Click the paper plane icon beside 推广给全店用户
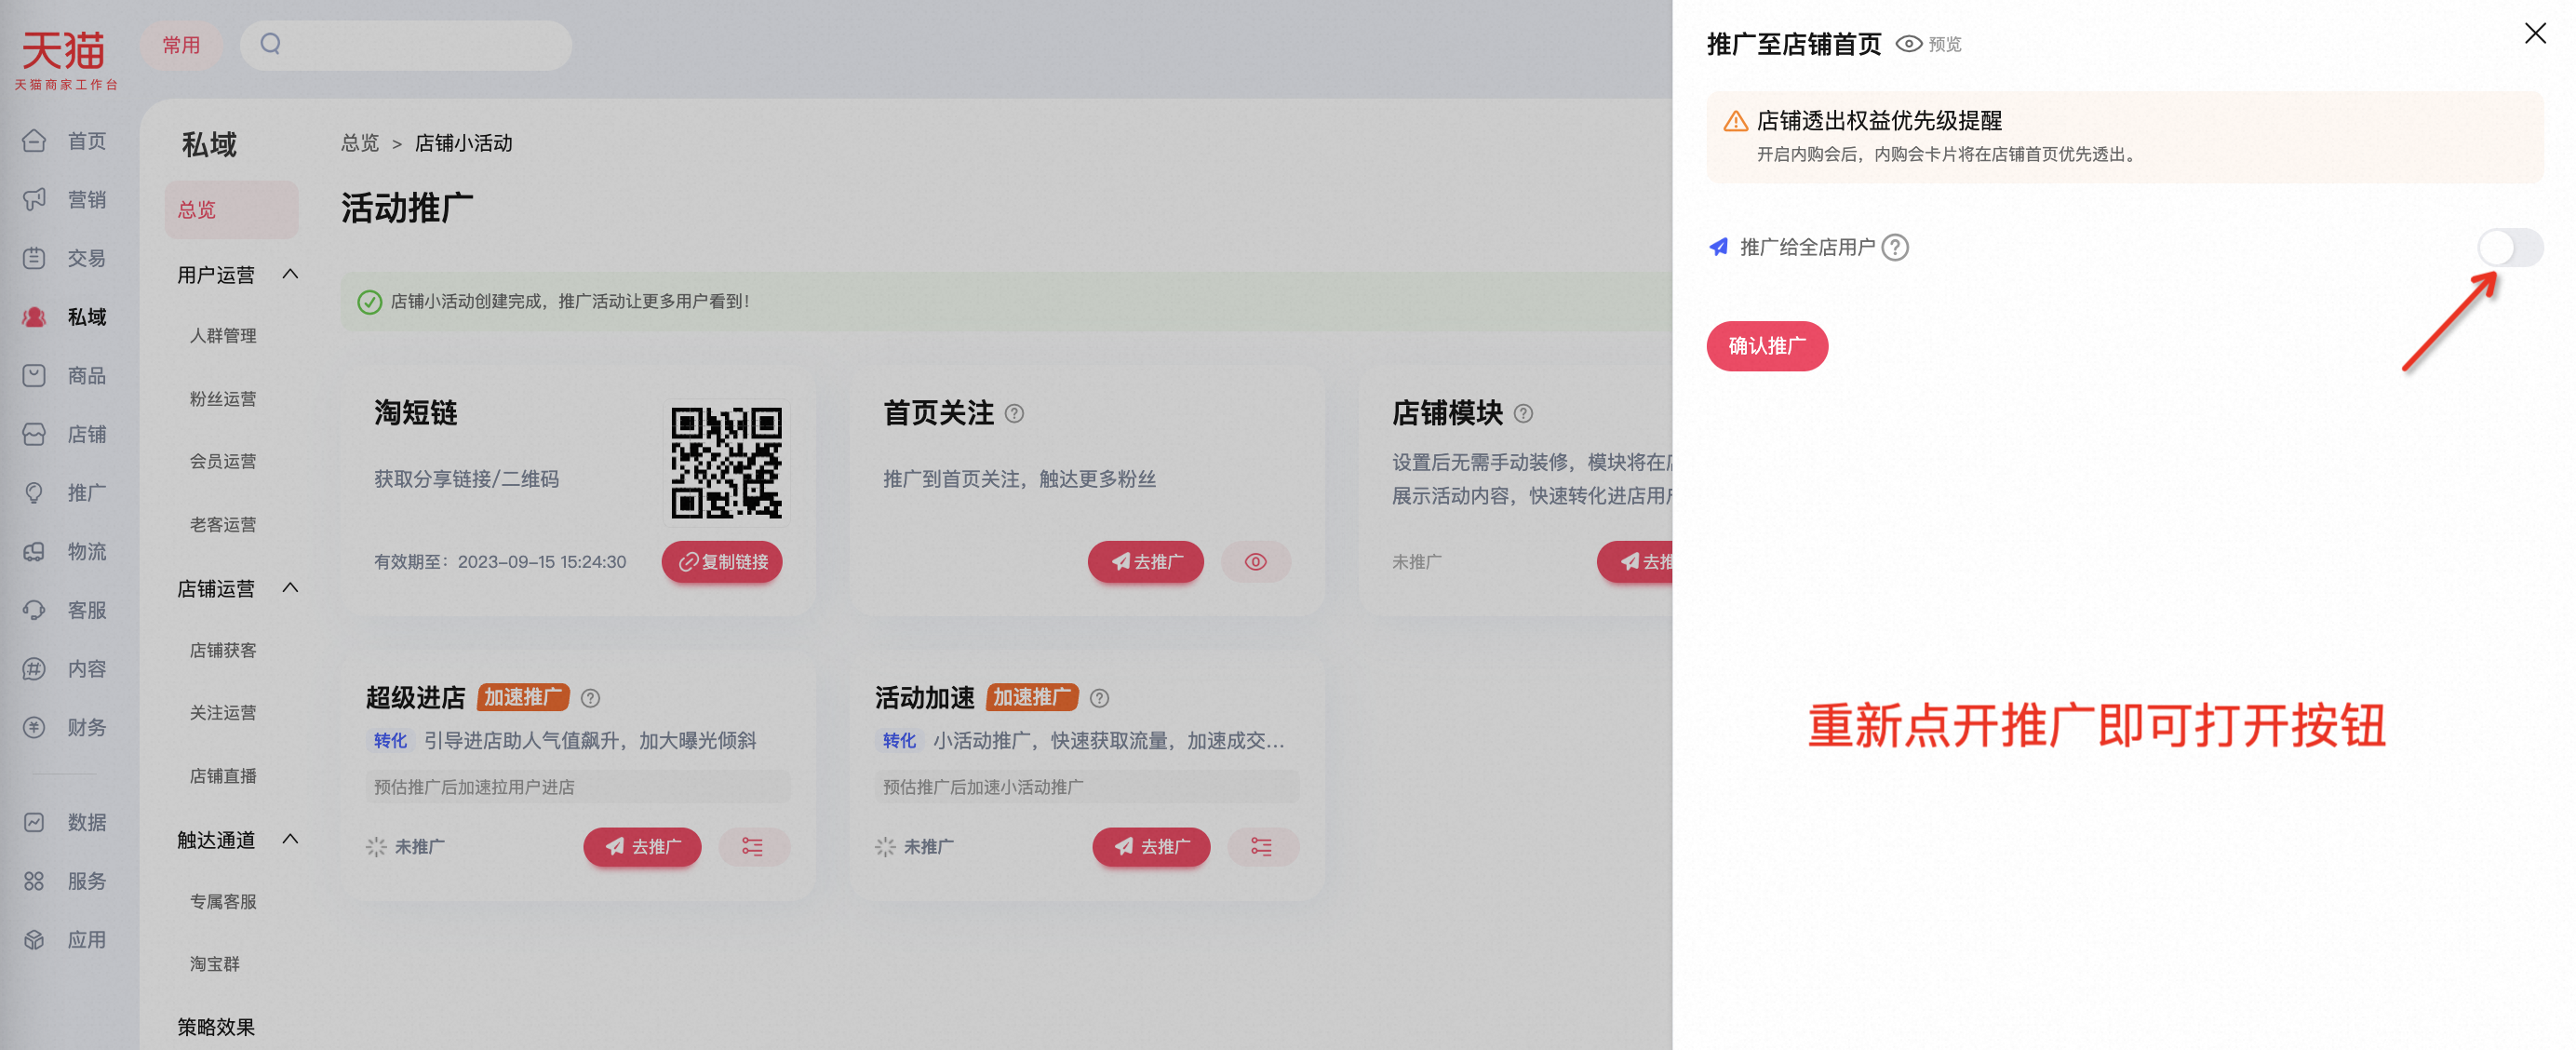Image resolution: width=2576 pixels, height=1050 pixels. pos(1718,247)
